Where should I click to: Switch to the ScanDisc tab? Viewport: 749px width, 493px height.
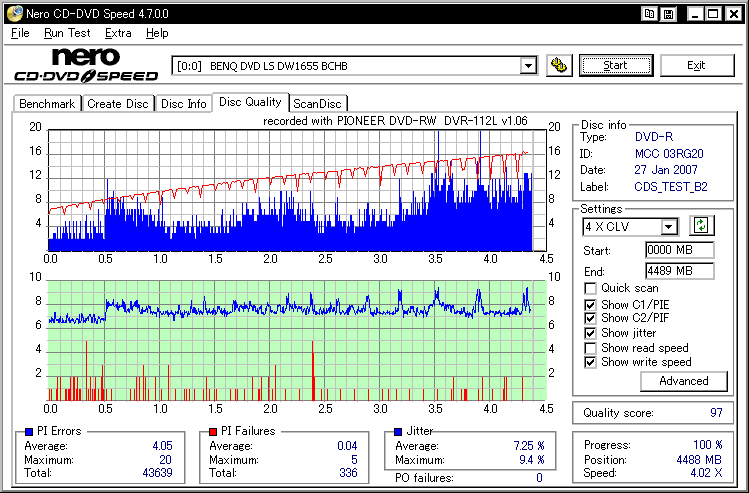[317, 104]
